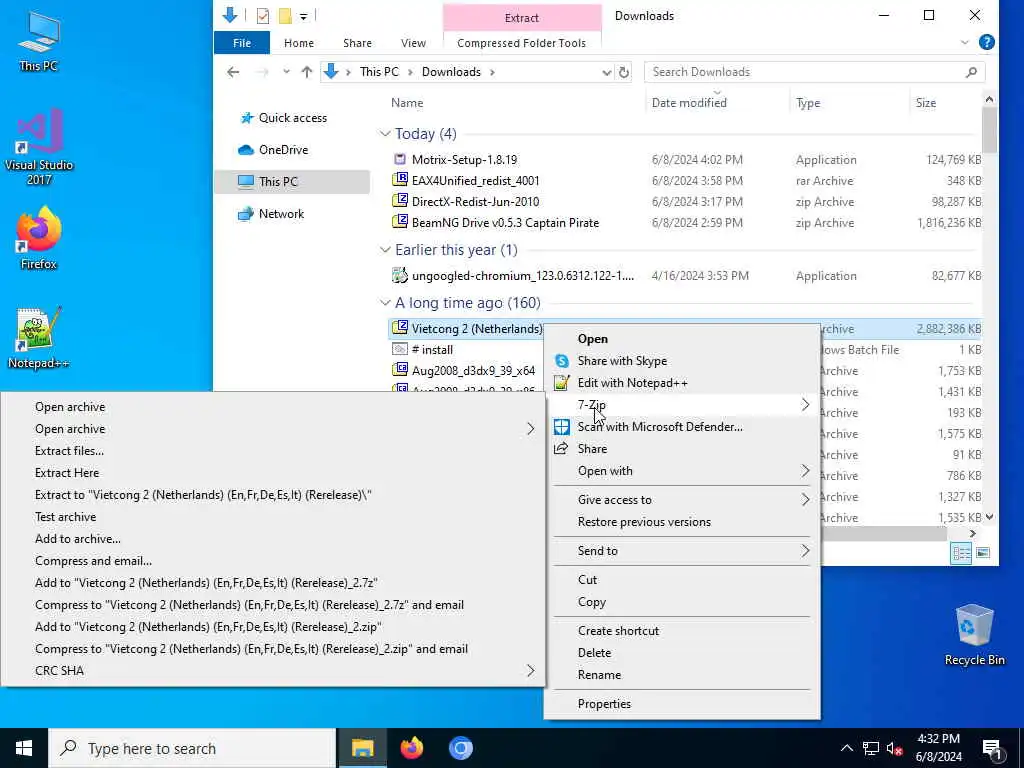Select Quick access in navigation pane
Viewport: 1024px width, 768px height.
293,118
